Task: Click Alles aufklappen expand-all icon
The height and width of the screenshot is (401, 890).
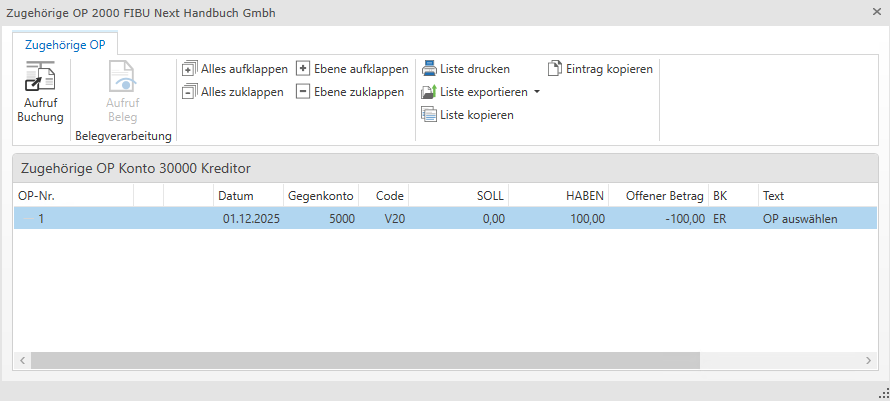Action: pos(189,69)
